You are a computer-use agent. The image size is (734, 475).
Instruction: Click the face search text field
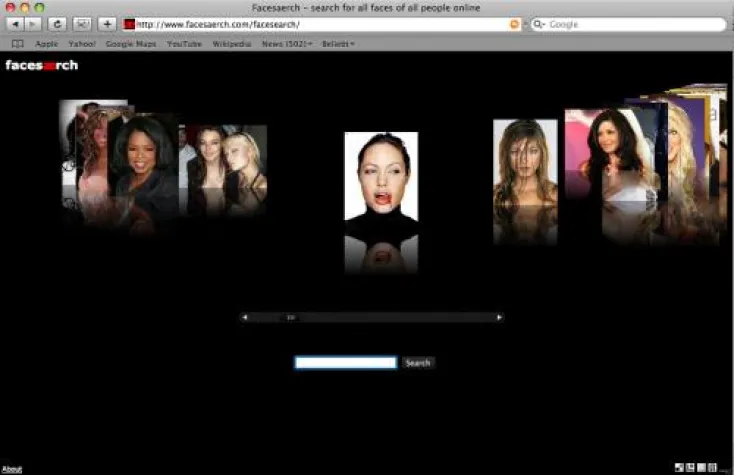point(346,363)
